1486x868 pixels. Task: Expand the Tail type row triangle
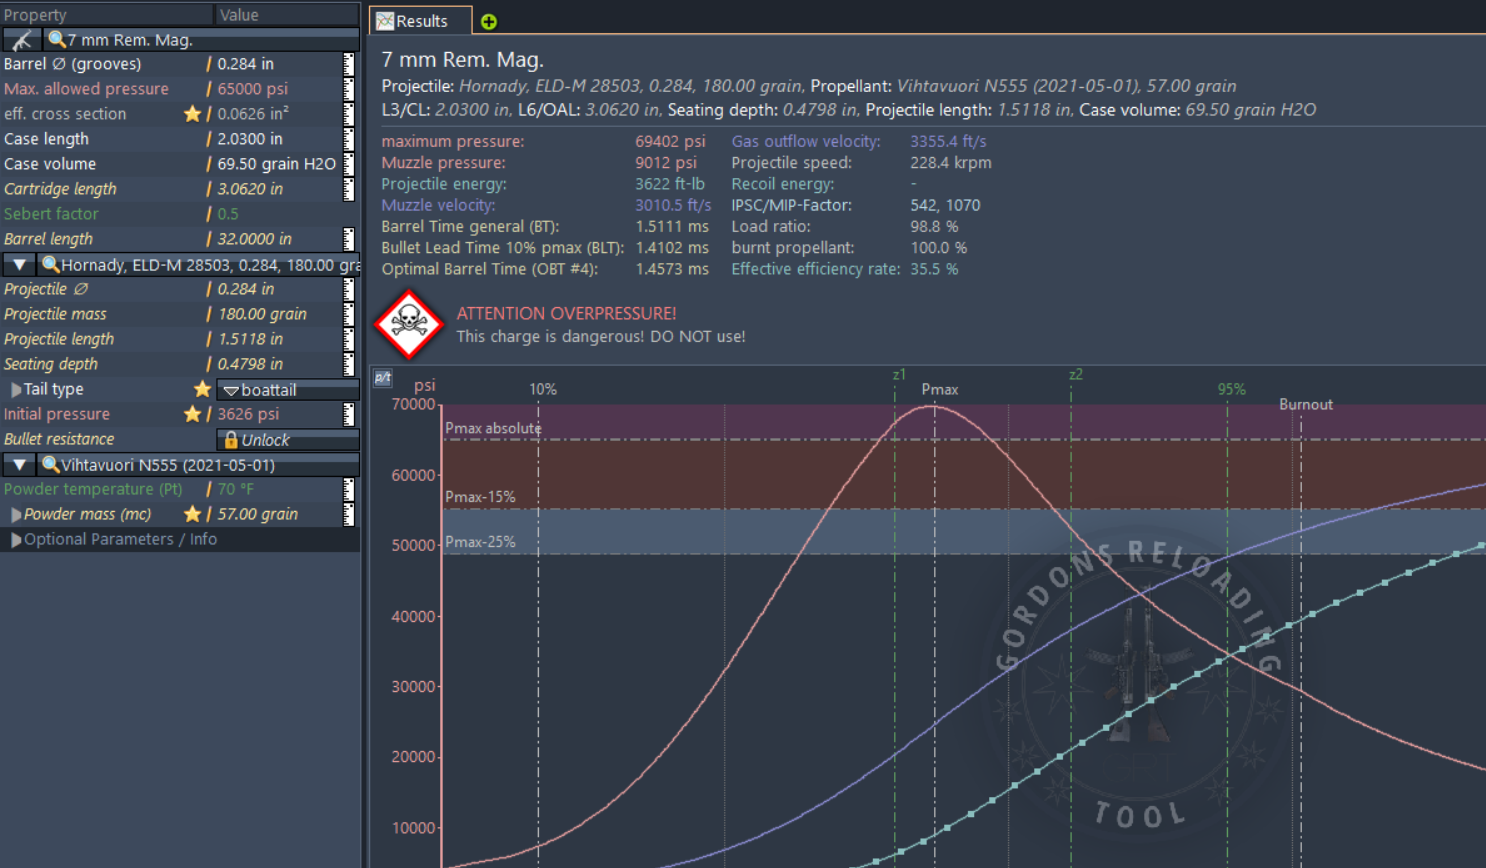click(16, 389)
